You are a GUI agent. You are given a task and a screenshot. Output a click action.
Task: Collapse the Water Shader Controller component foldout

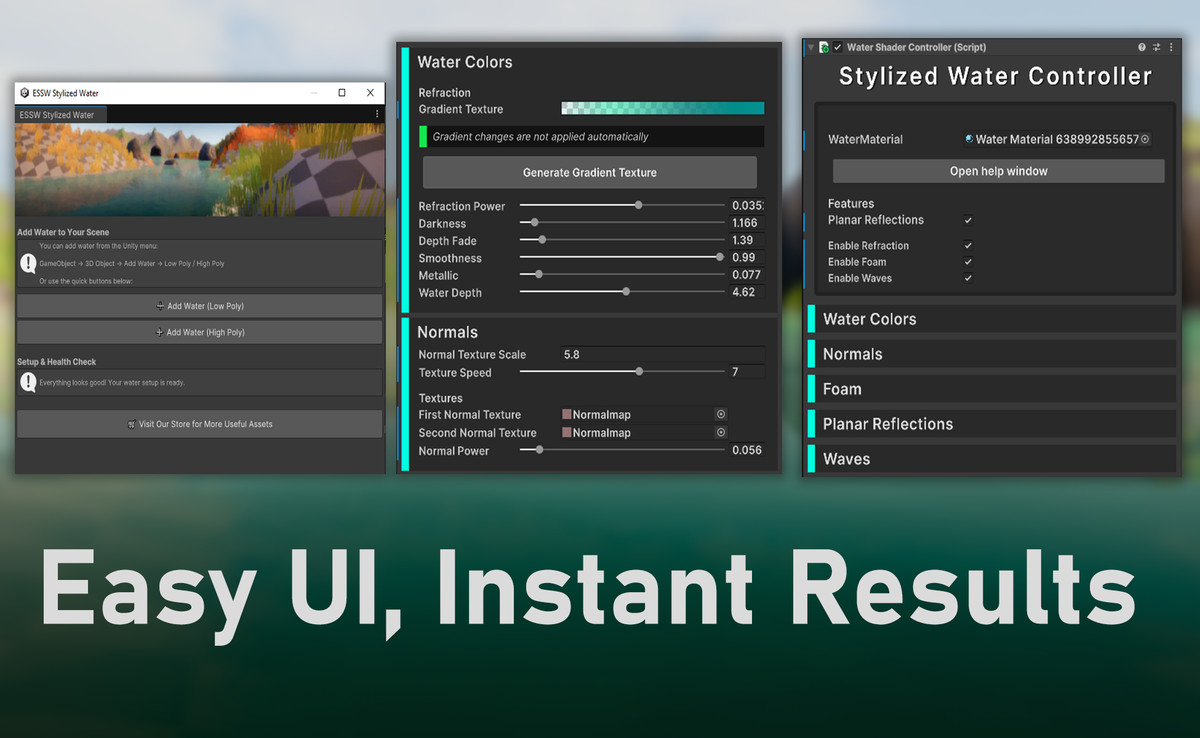(810, 46)
